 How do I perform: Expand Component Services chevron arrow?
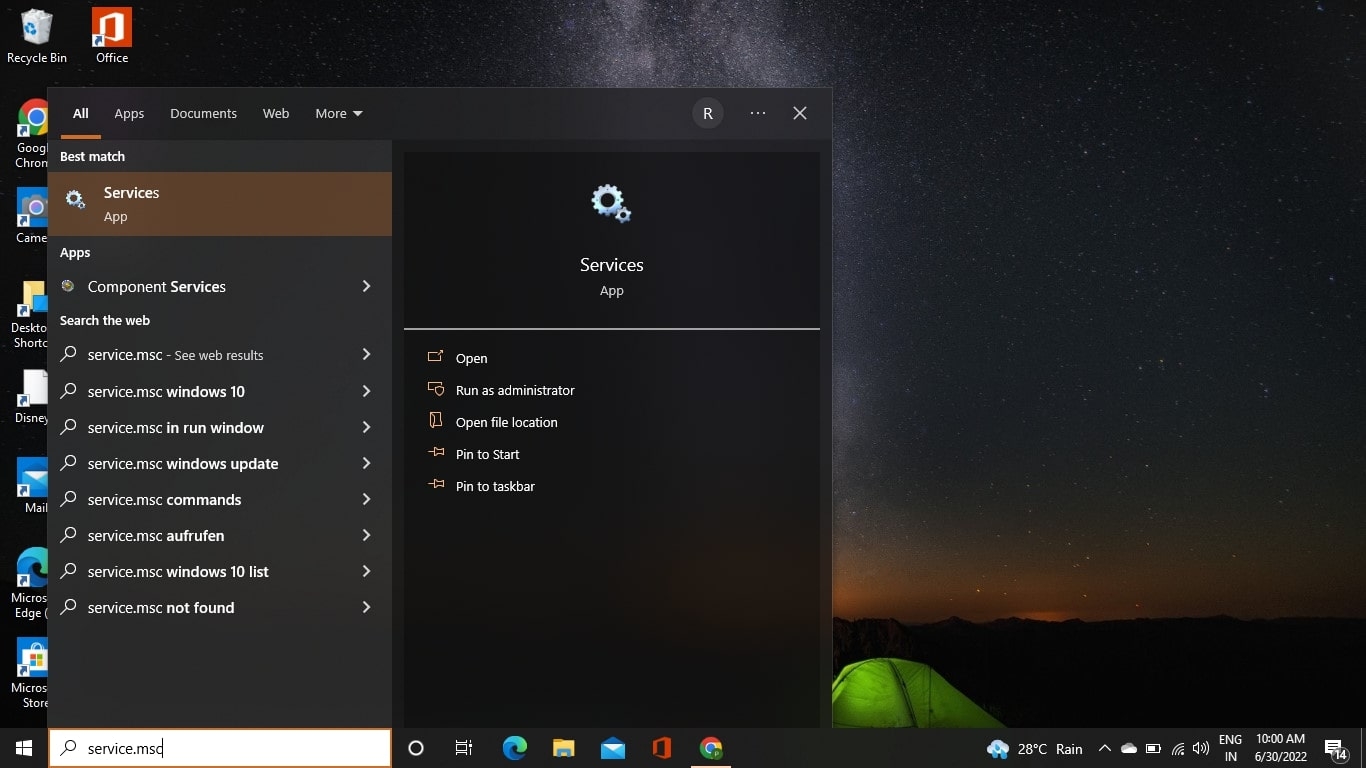pyautogui.click(x=366, y=286)
